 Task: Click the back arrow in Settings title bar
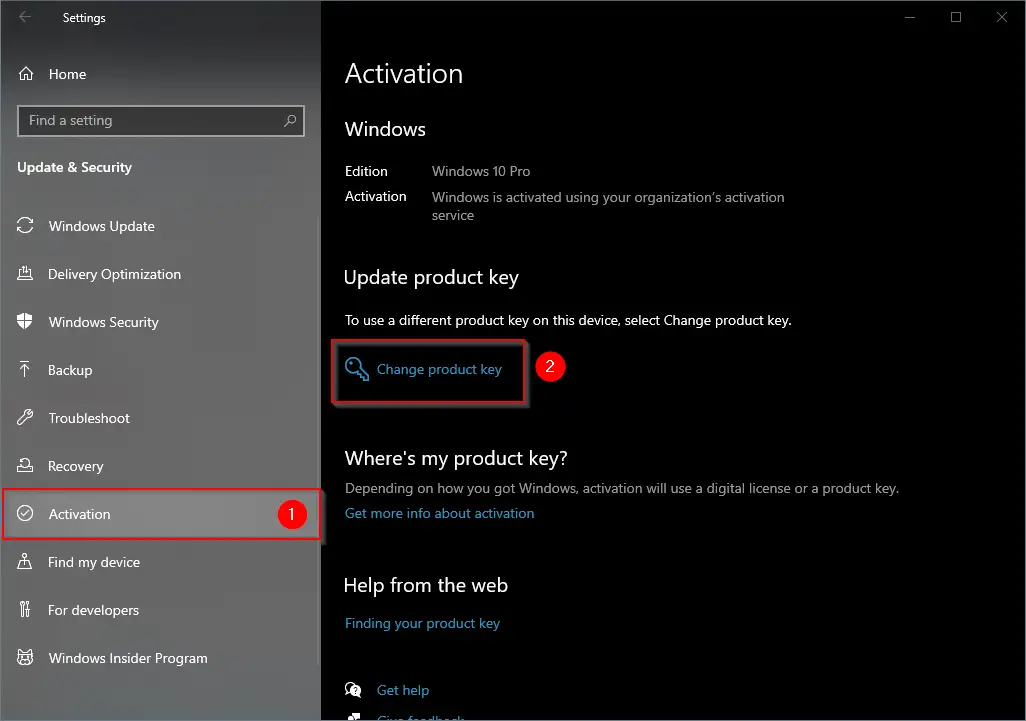coord(25,17)
